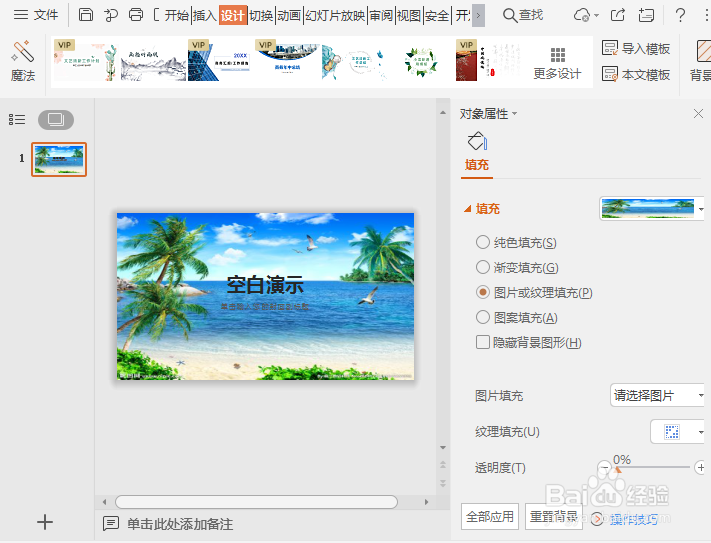Click the share/export icon

coord(618,15)
